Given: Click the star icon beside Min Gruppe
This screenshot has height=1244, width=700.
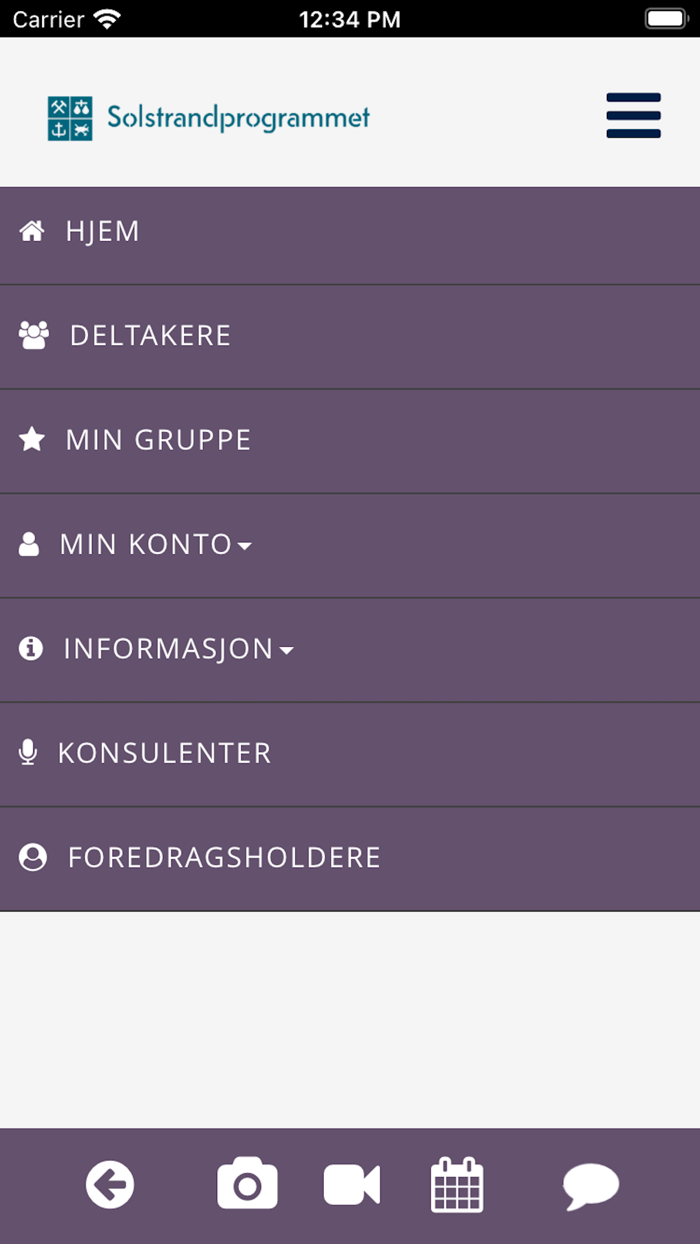Looking at the screenshot, I should (x=32, y=440).
